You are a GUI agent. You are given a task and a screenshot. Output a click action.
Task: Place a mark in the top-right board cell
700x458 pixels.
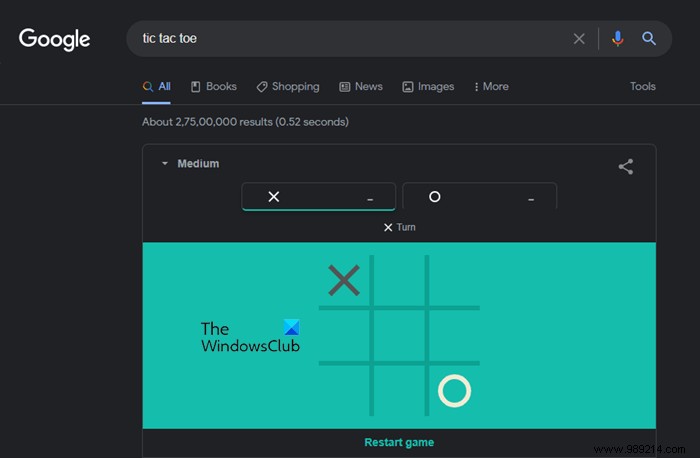(454, 280)
